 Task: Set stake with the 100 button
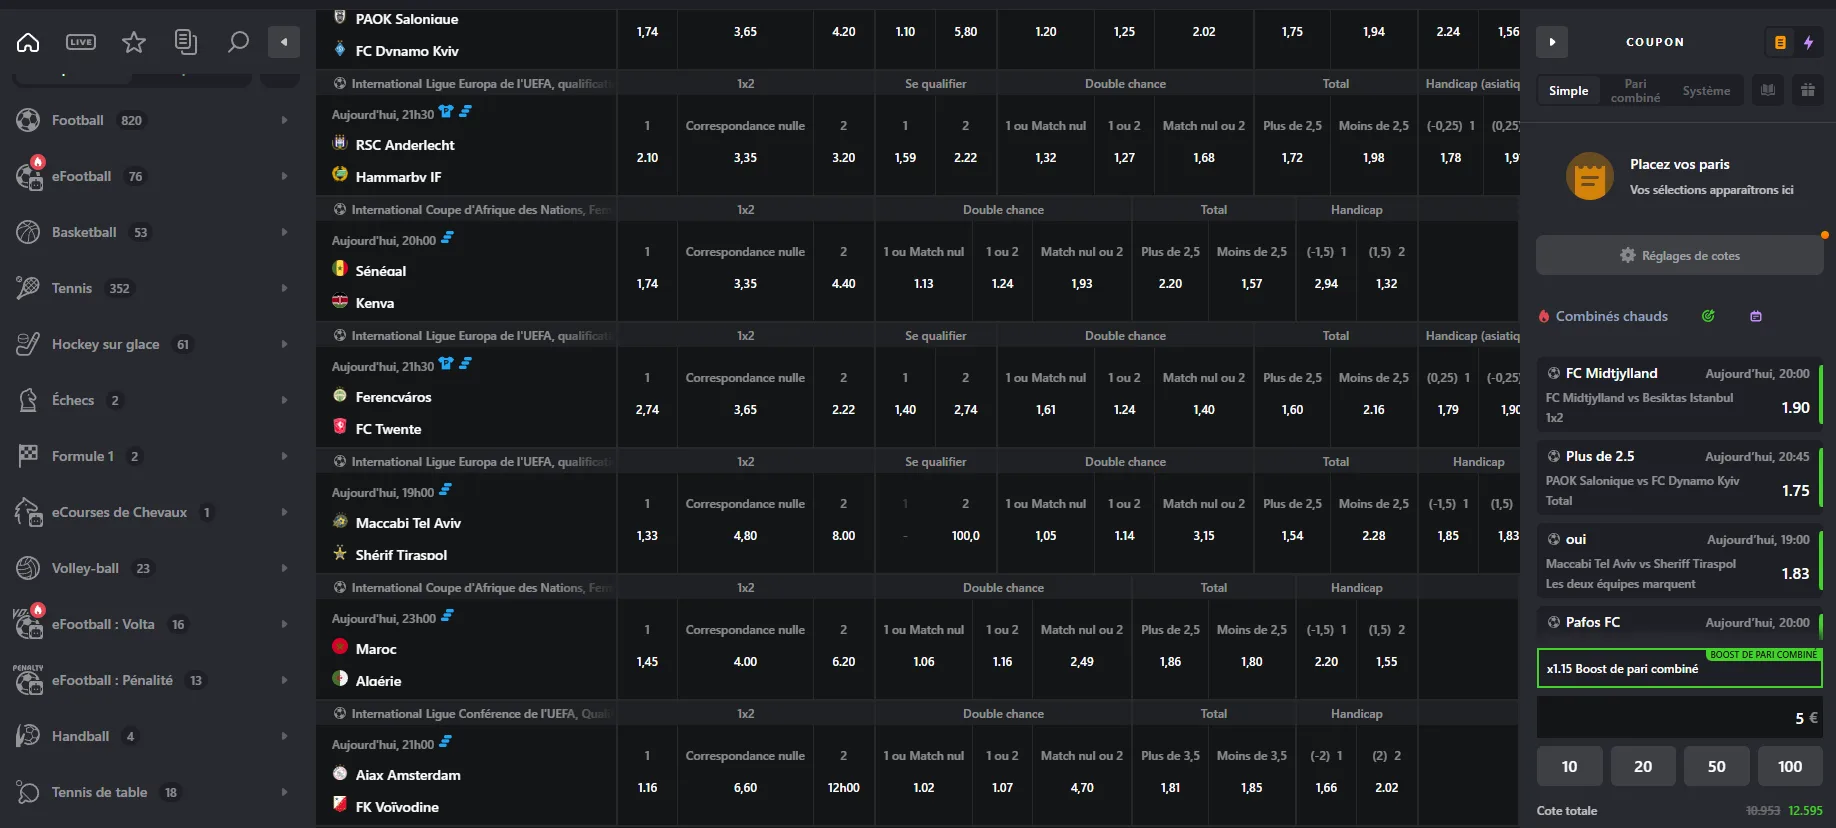(1790, 766)
